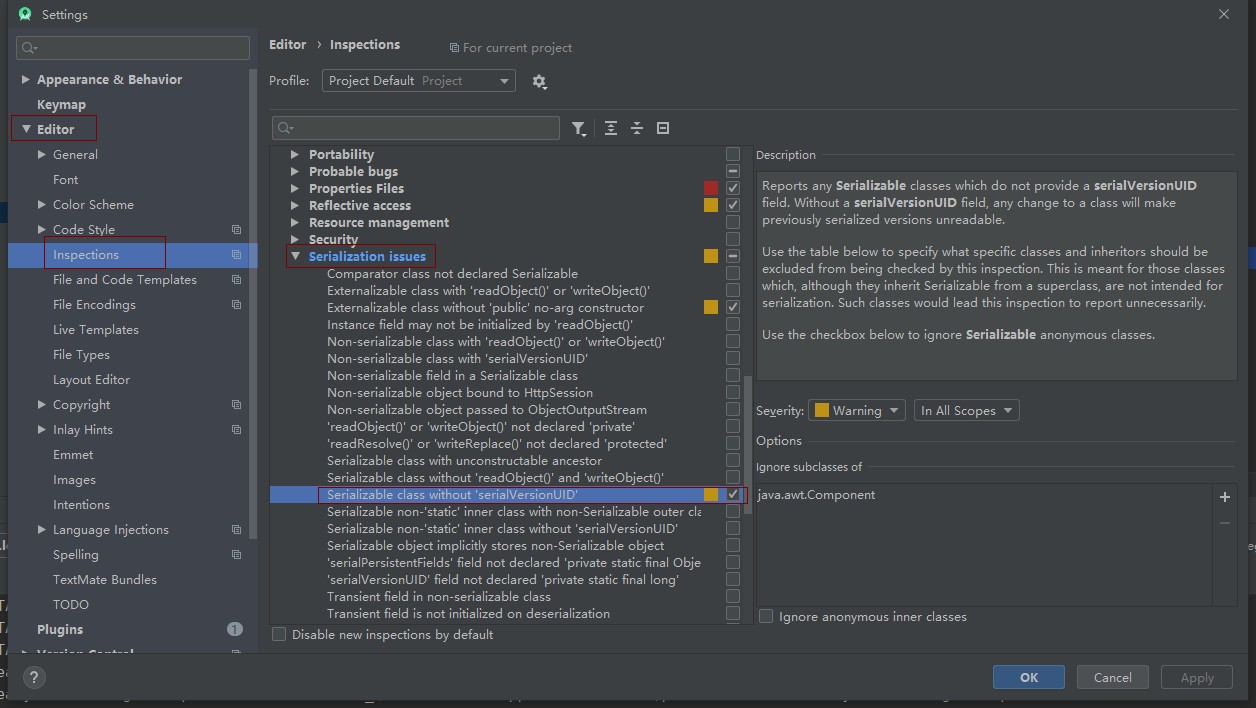Click the reset-to-empty square icon in toolbar
This screenshot has height=708, width=1256.
coord(662,128)
